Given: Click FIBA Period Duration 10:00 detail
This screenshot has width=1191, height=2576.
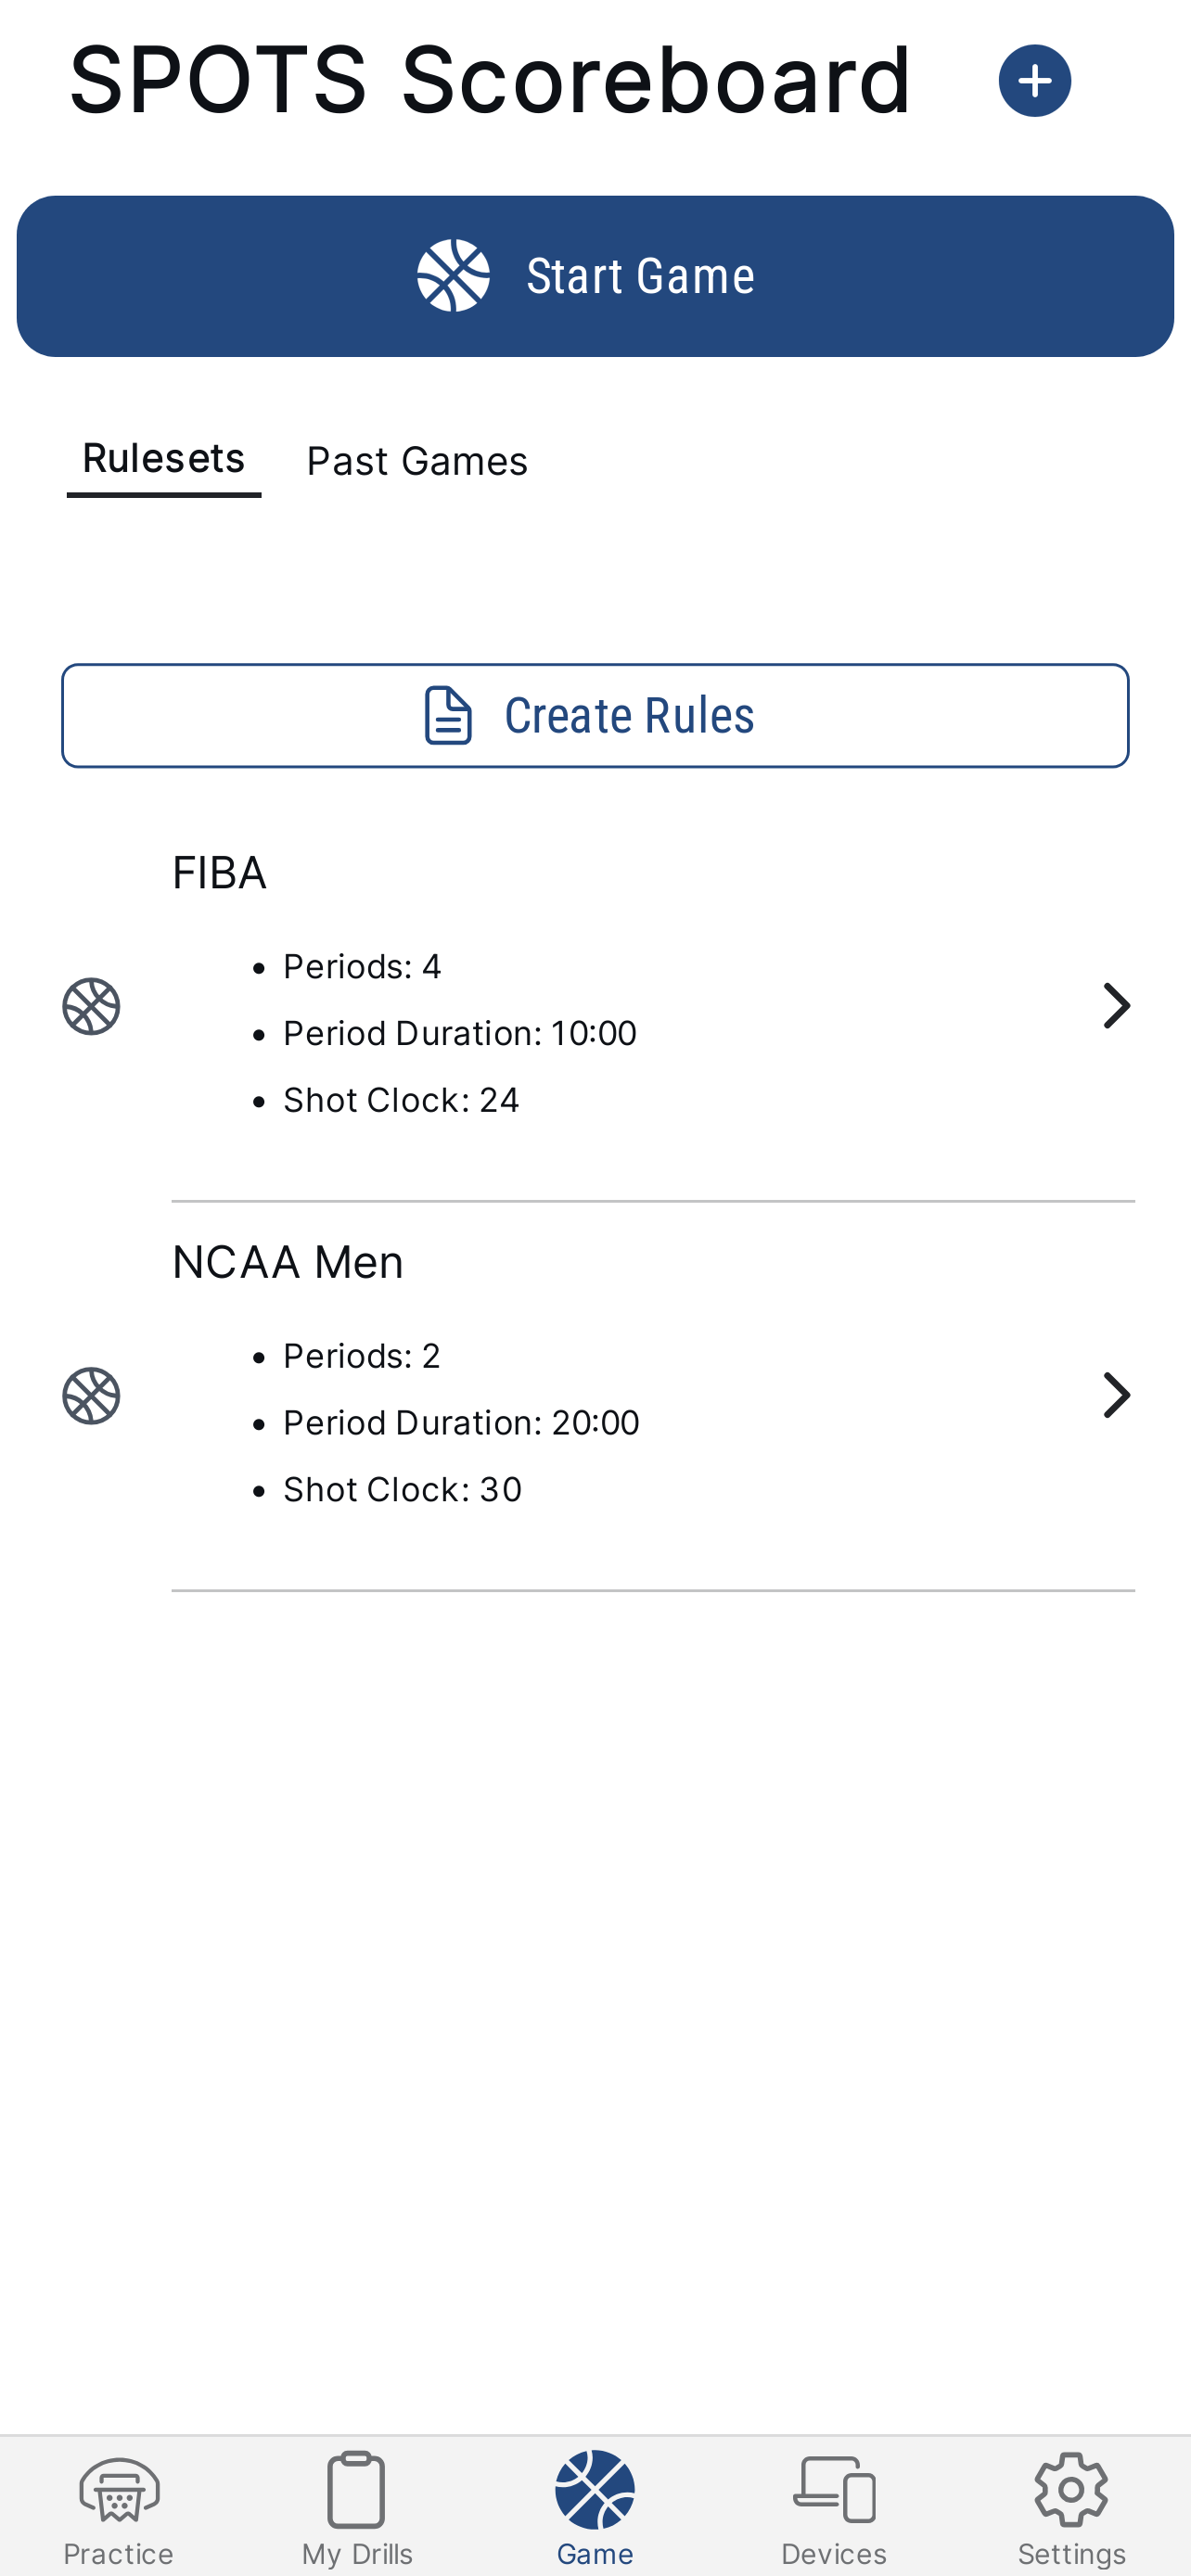Looking at the screenshot, I should point(459,1034).
